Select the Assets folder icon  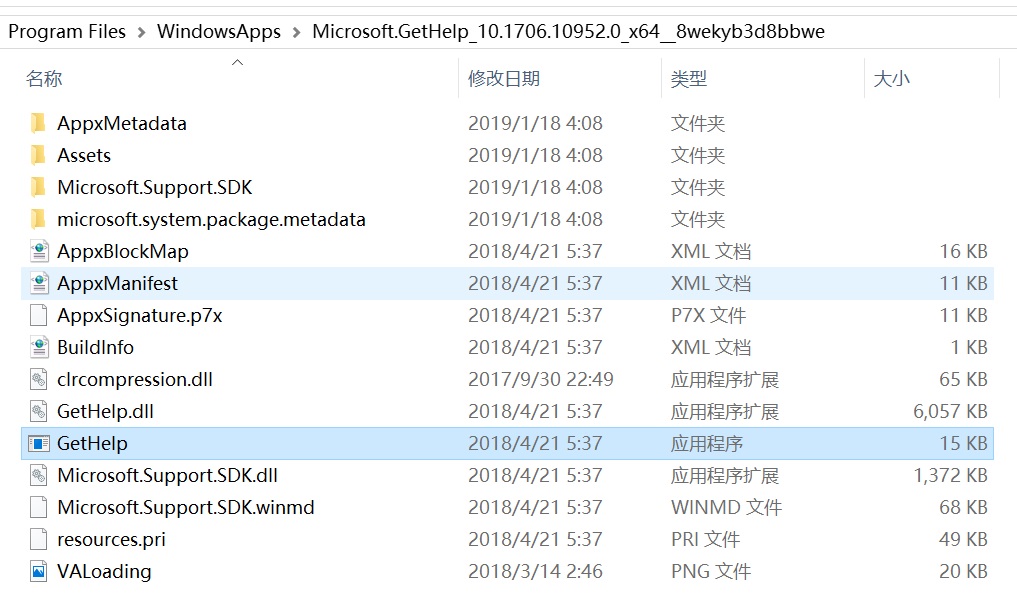[x=38, y=155]
